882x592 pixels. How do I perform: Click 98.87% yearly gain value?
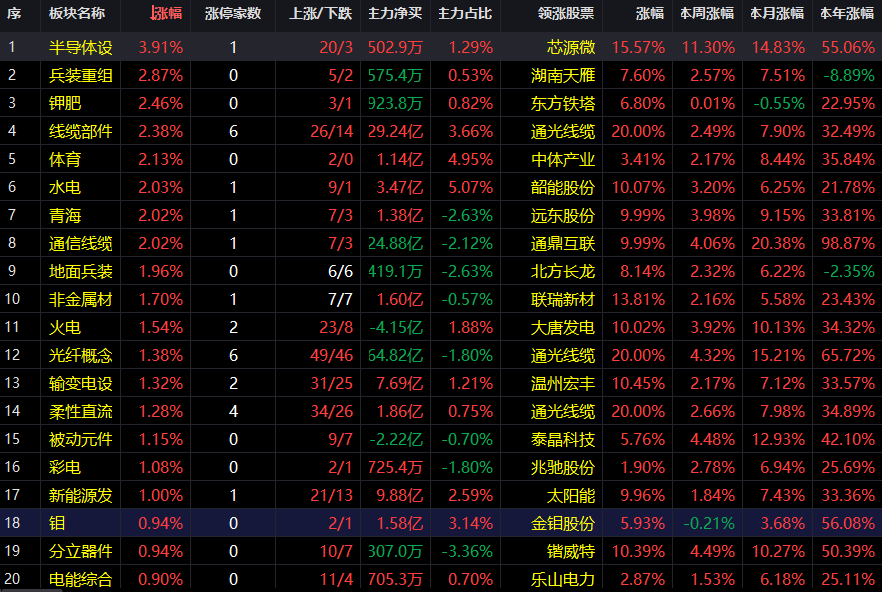pyautogui.click(x=848, y=244)
